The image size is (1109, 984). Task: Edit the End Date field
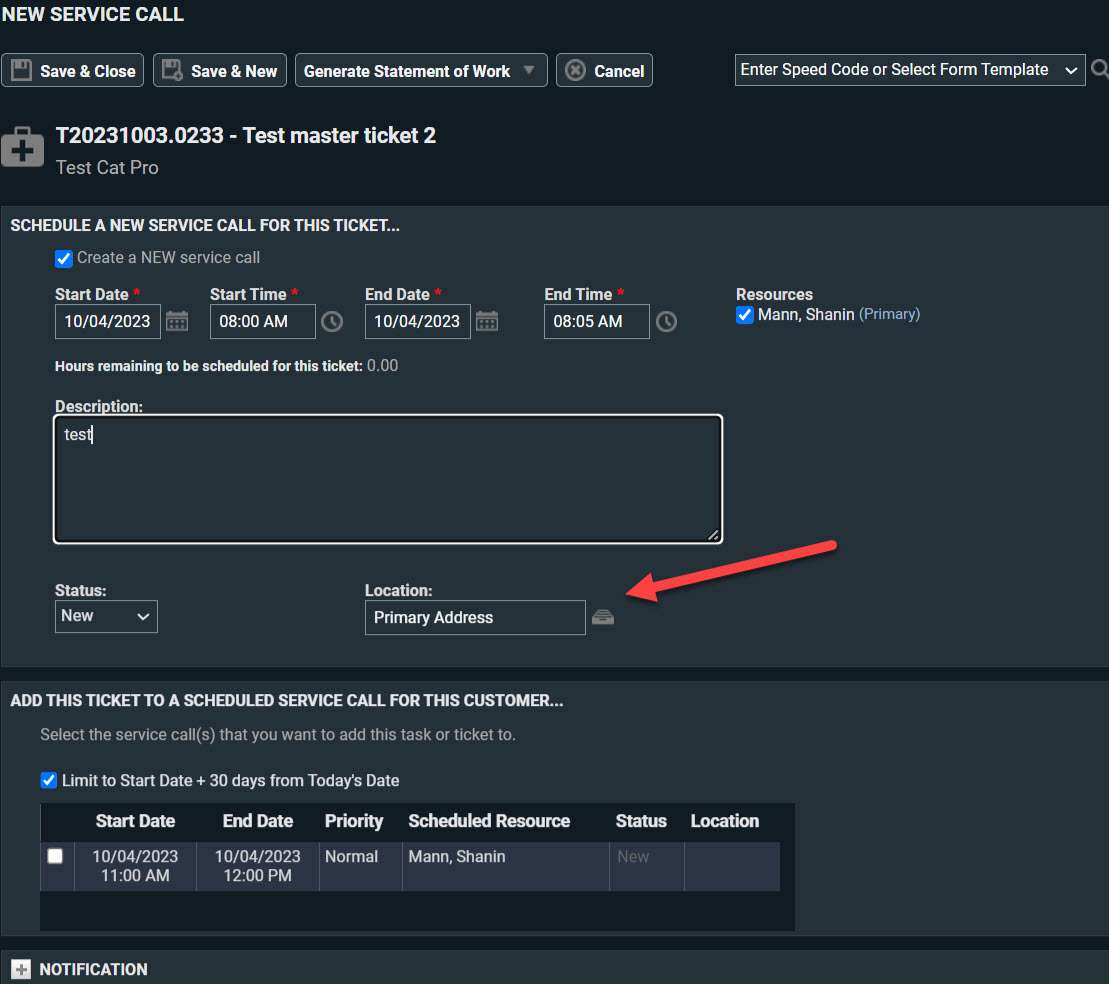click(417, 322)
